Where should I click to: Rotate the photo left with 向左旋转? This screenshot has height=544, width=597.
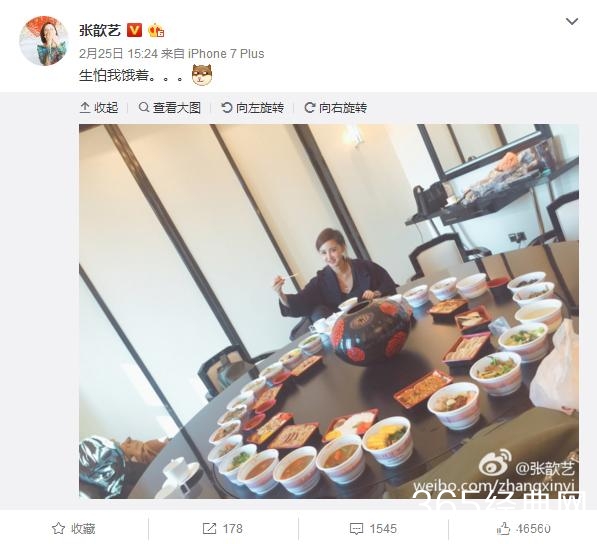point(252,108)
